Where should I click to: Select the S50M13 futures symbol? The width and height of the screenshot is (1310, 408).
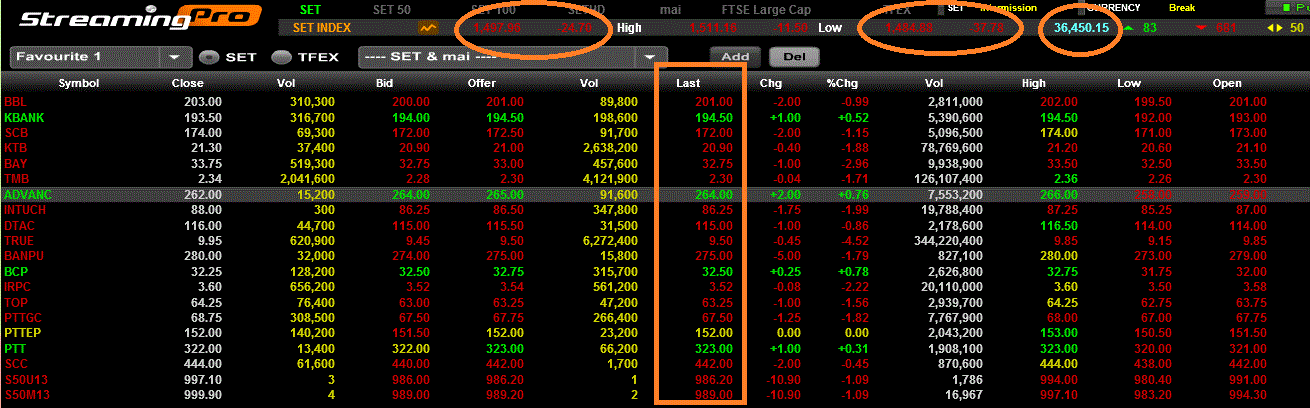[x=25, y=396]
